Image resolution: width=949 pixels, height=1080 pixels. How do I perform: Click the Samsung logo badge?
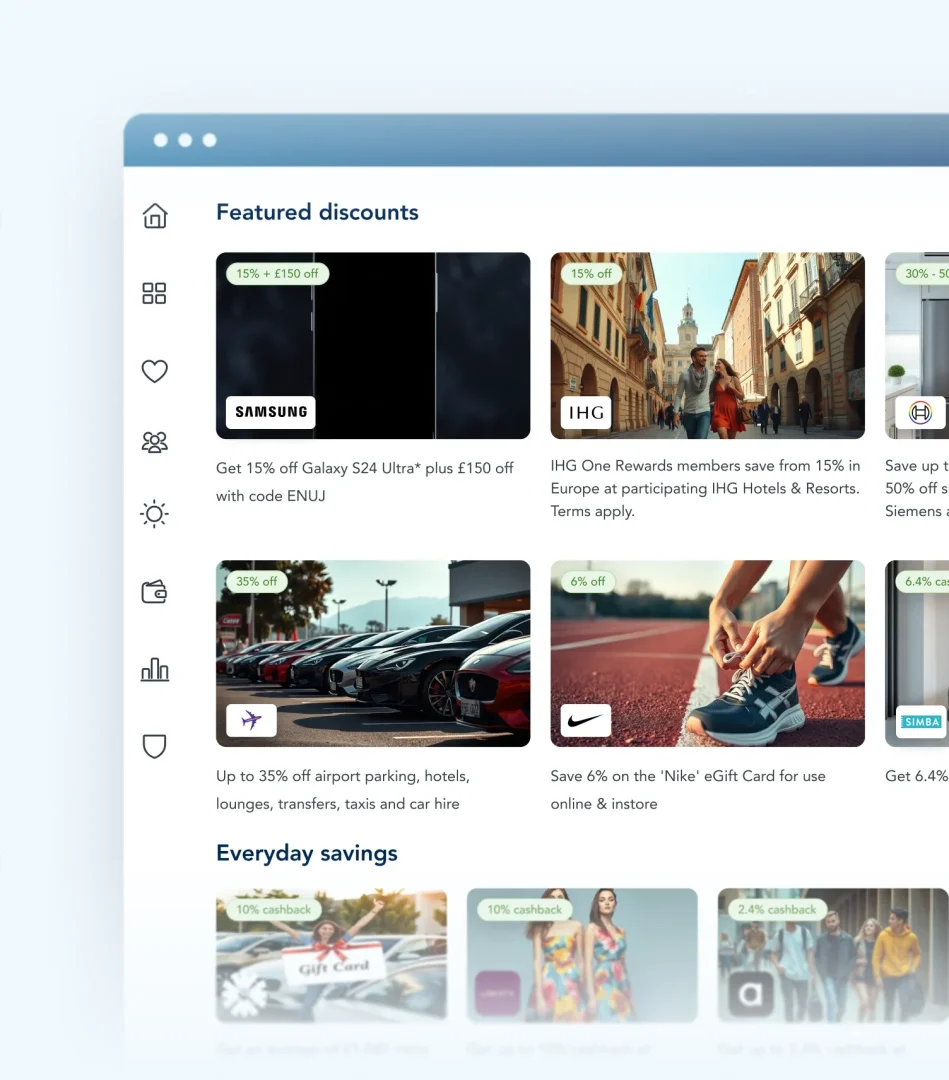pos(271,412)
